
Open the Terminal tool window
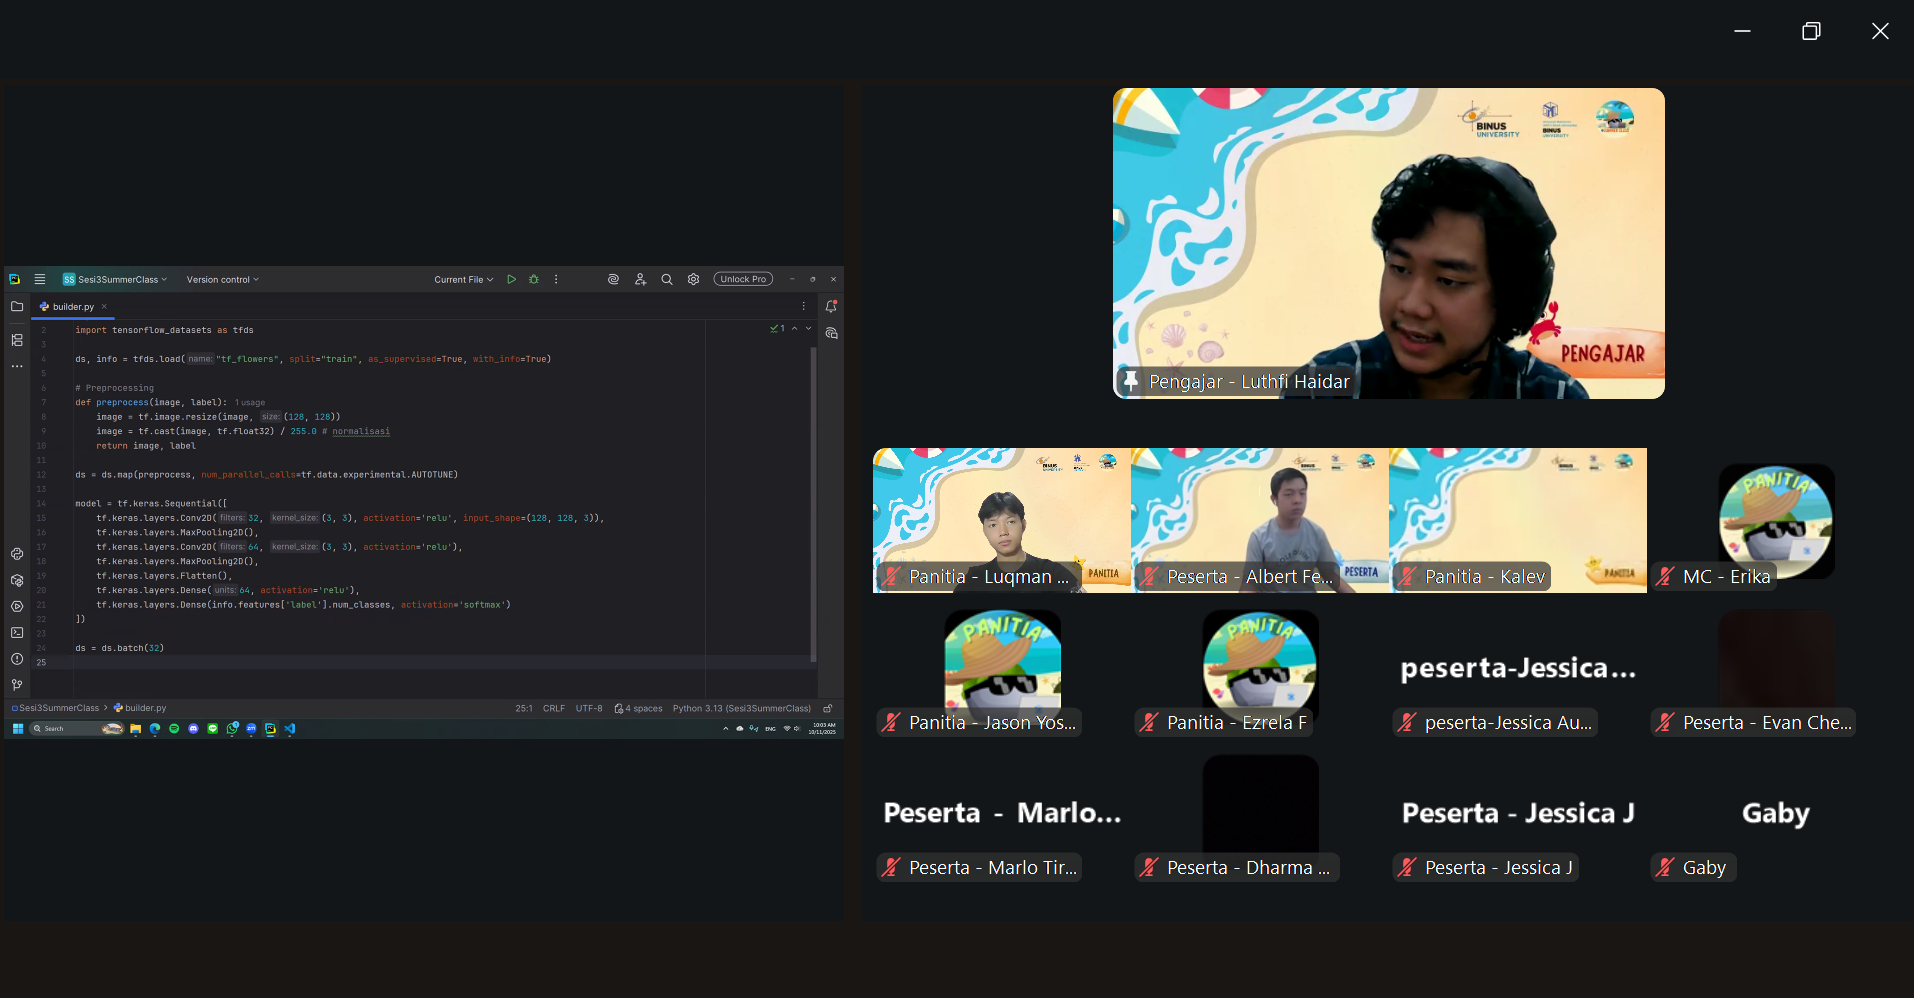17,633
